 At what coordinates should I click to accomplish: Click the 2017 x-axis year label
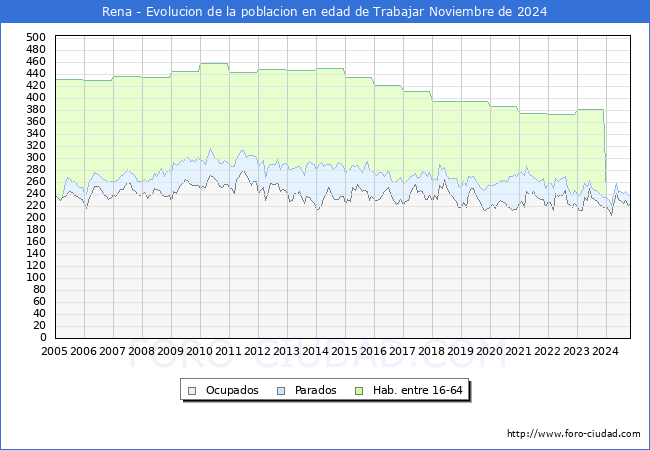click(x=403, y=351)
